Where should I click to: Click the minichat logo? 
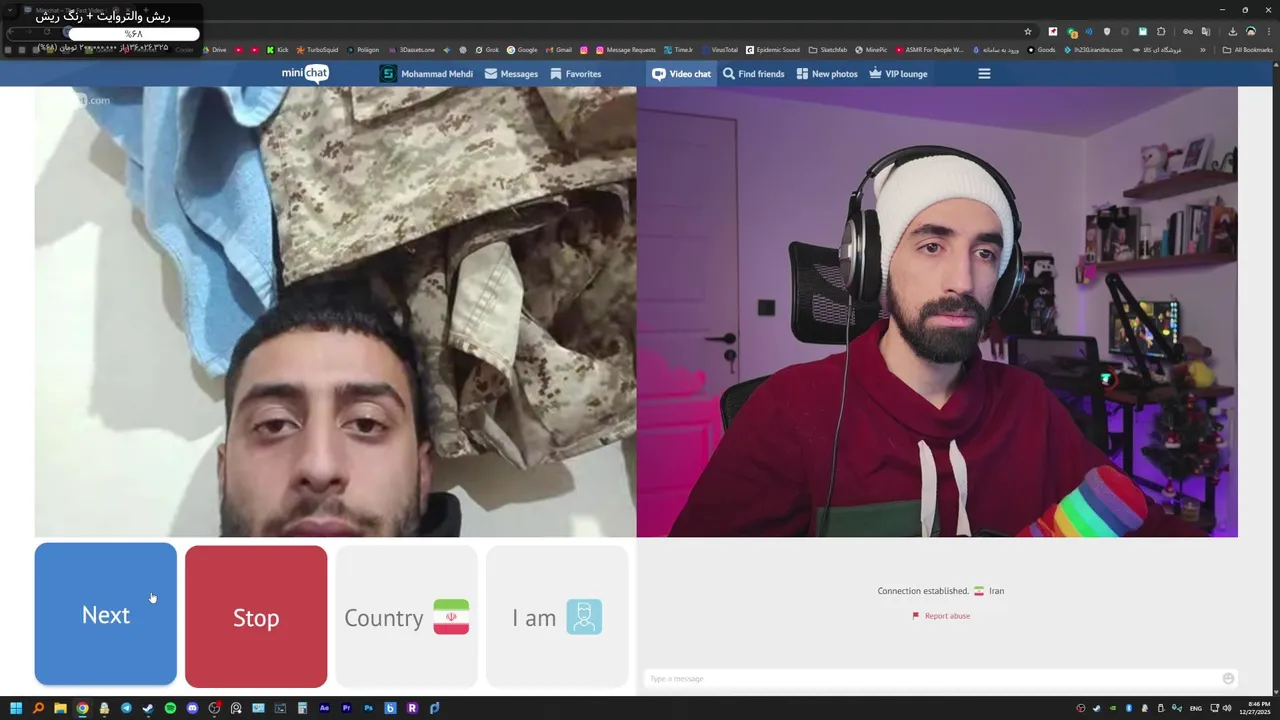(305, 73)
